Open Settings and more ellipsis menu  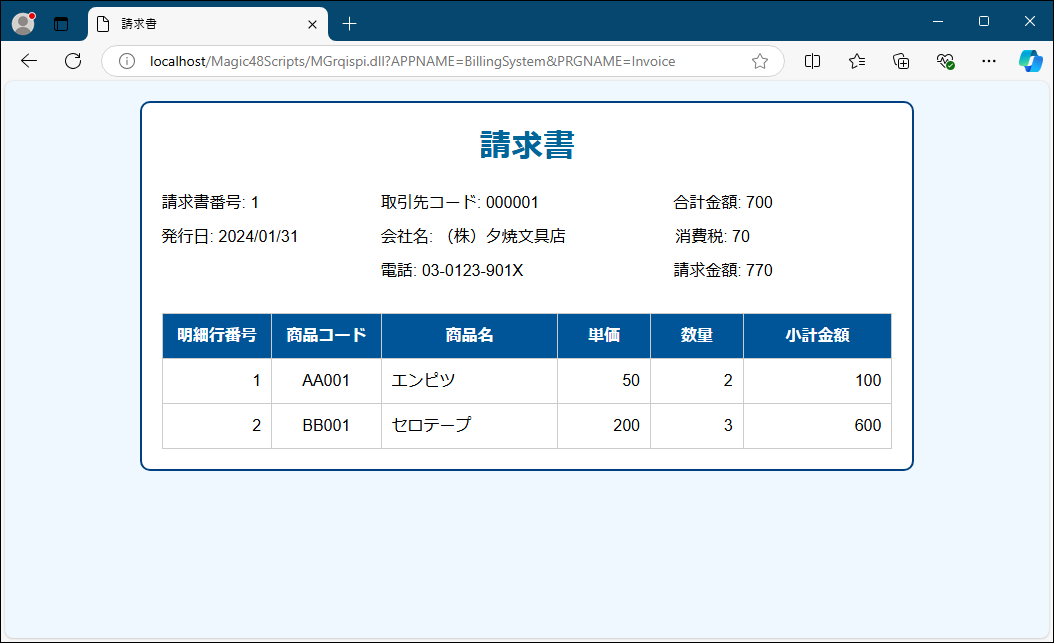[989, 61]
